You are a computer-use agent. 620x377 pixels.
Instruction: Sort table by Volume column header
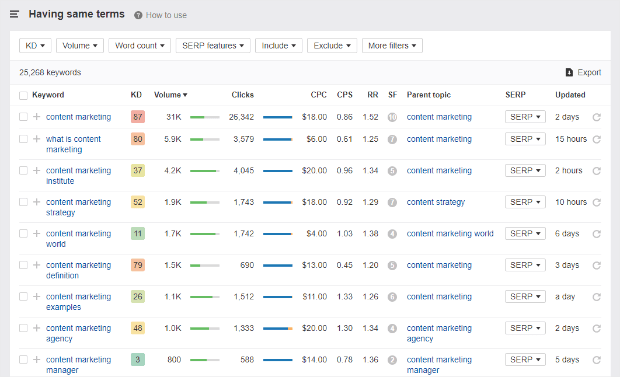point(170,95)
